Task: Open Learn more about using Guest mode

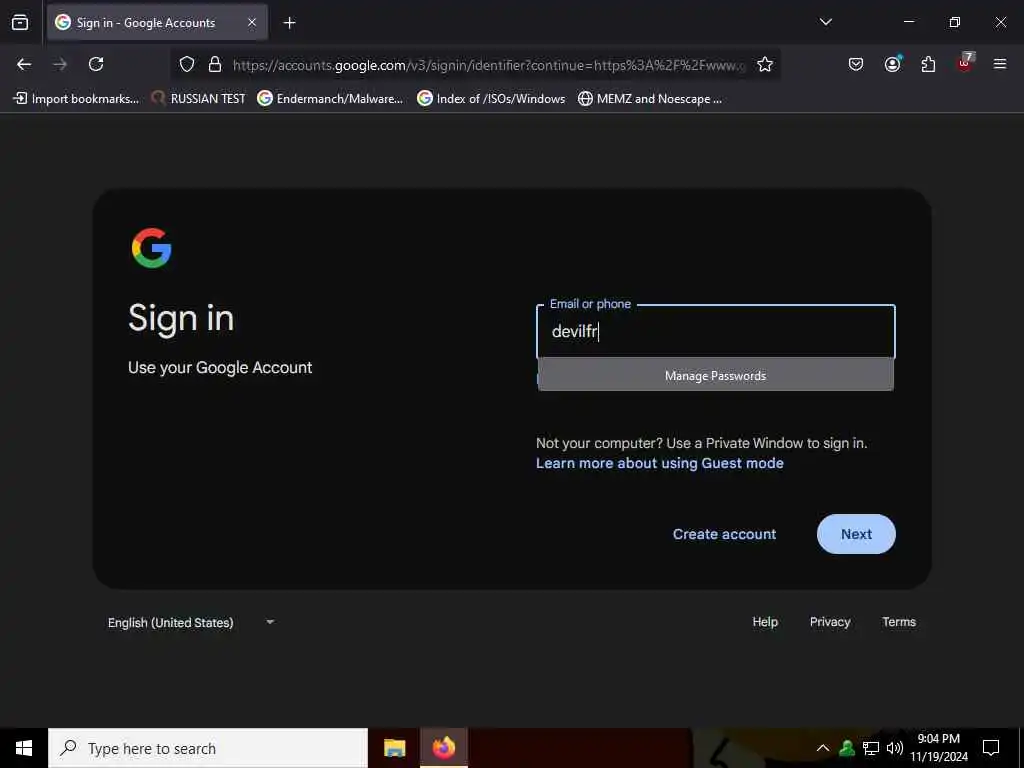Action: coord(660,463)
